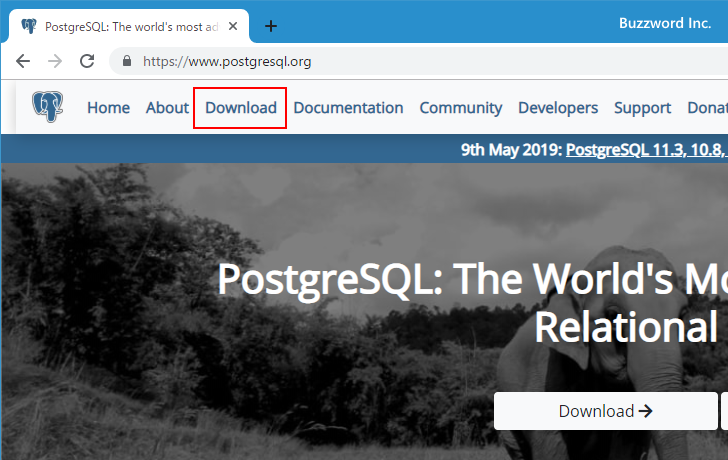The height and width of the screenshot is (460, 728).
Task: Click the PostgreSQL favicon in the tab
Action: click(28, 26)
